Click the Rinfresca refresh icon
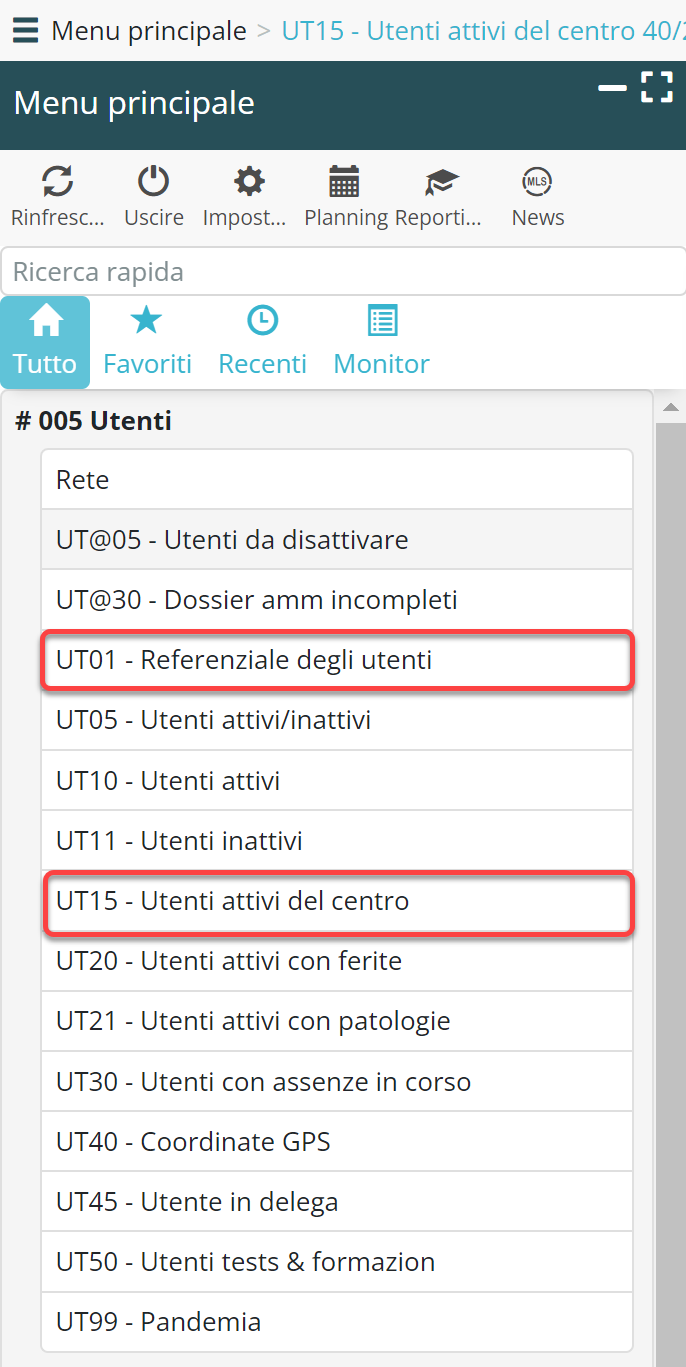This screenshot has width=686, height=1367. point(57,182)
